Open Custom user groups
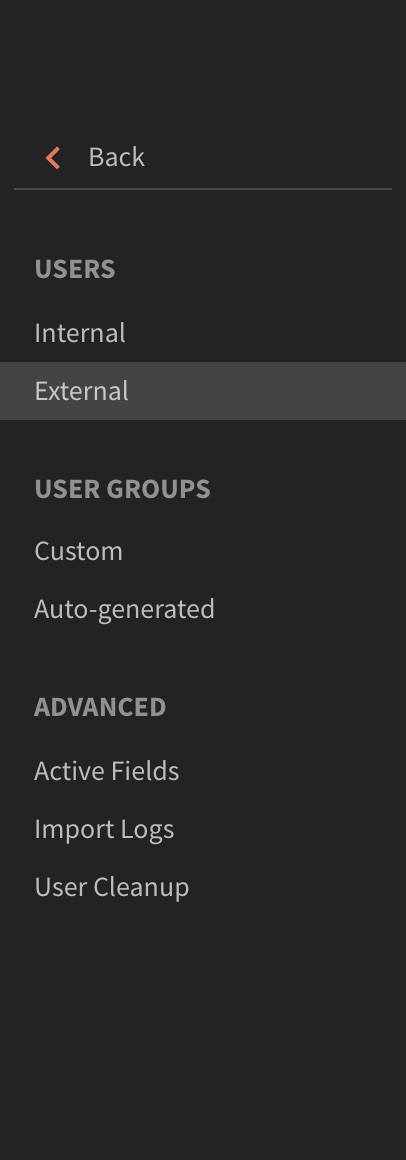The height and width of the screenshot is (1160, 406). [78, 551]
